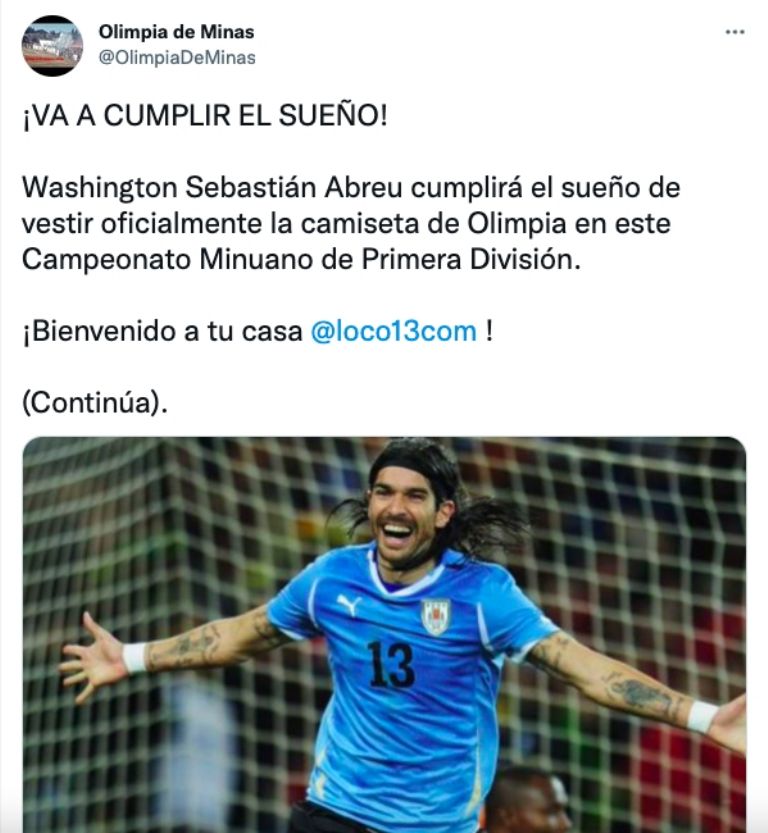The width and height of the screenshot is (768, 833).
Task: Open the tweet's three-dot more options menu
Action: click(735, 32)
